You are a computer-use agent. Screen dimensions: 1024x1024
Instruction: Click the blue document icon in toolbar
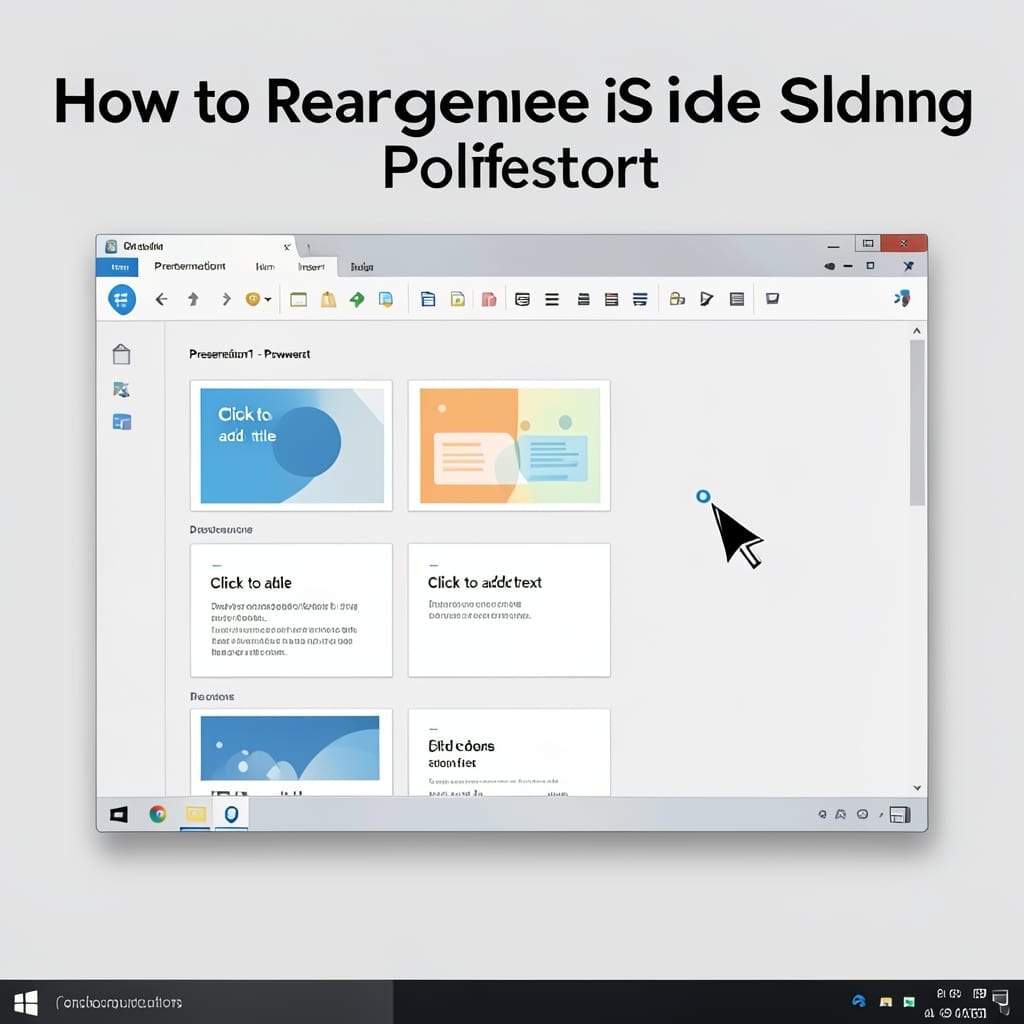[x=428, y=299]
